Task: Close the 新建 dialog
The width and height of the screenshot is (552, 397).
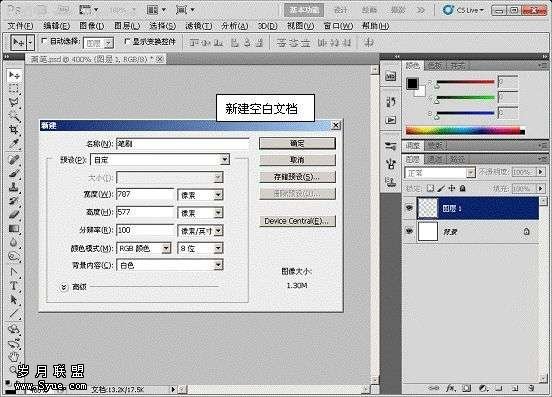Action: tap(336, 125)
